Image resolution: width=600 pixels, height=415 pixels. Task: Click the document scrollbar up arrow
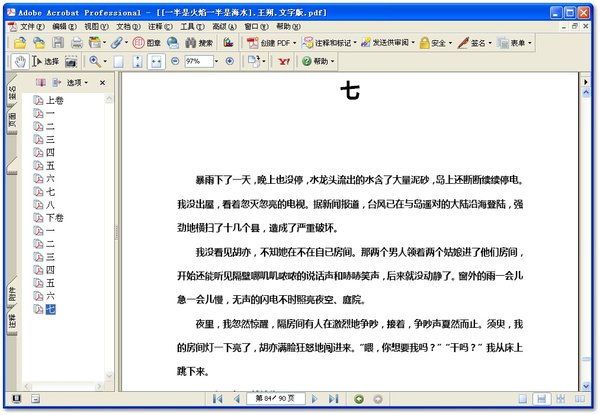coord(586,93)
